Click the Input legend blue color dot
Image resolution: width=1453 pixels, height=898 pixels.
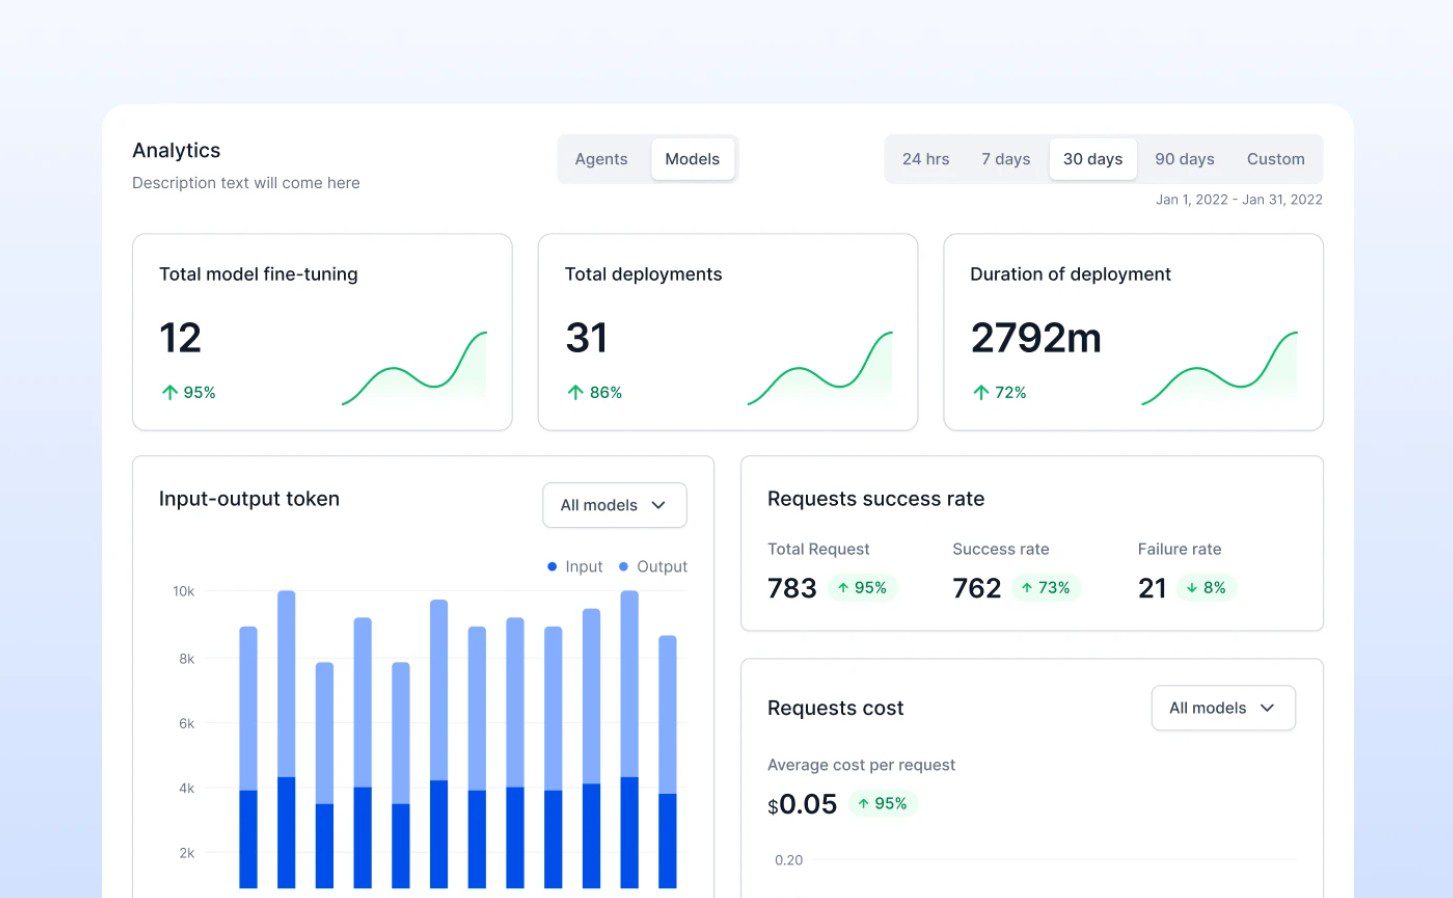tap(552, 567)
